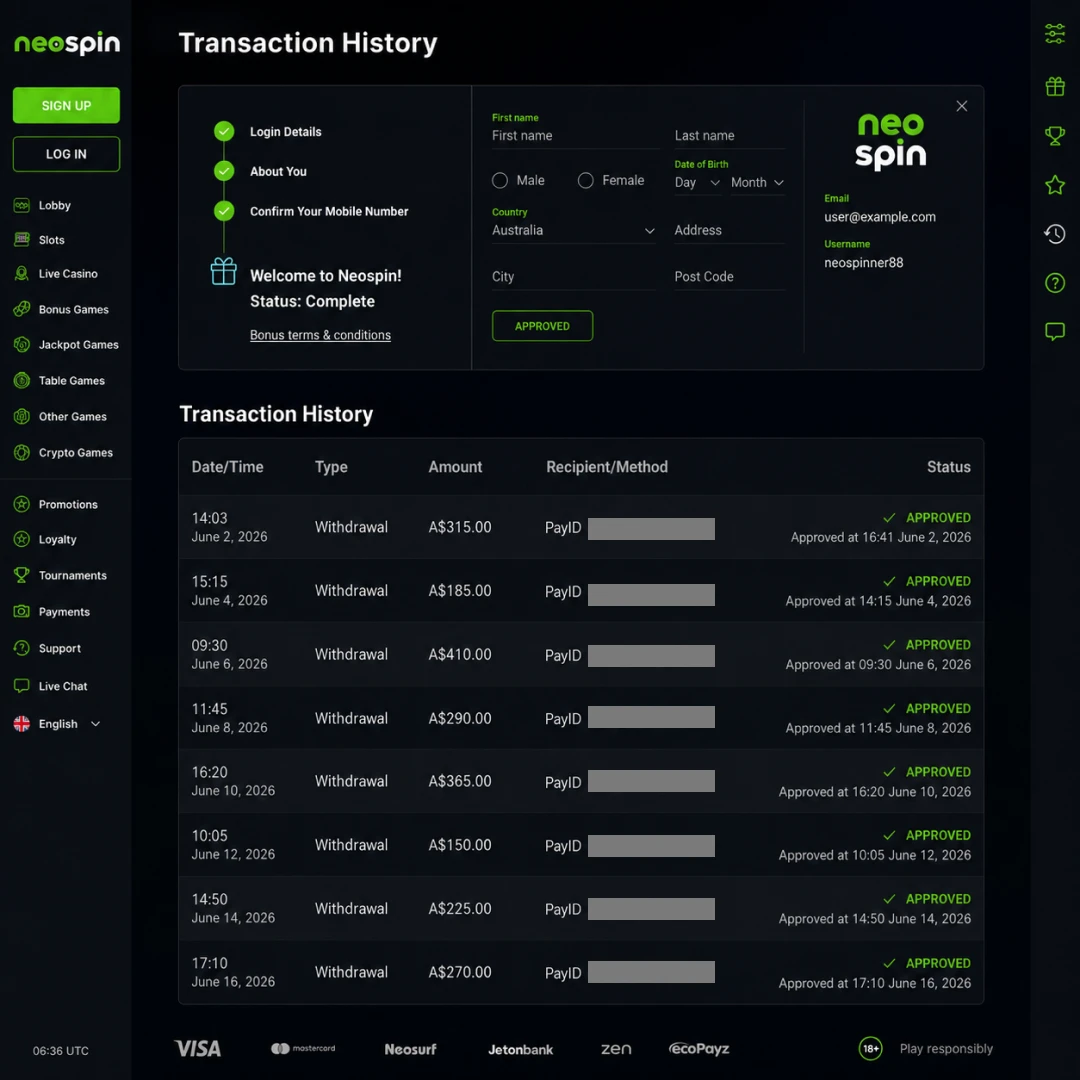The image size is (1080, 1080).
Task: Open the Crypto Games icon
Action: point(21,453)
